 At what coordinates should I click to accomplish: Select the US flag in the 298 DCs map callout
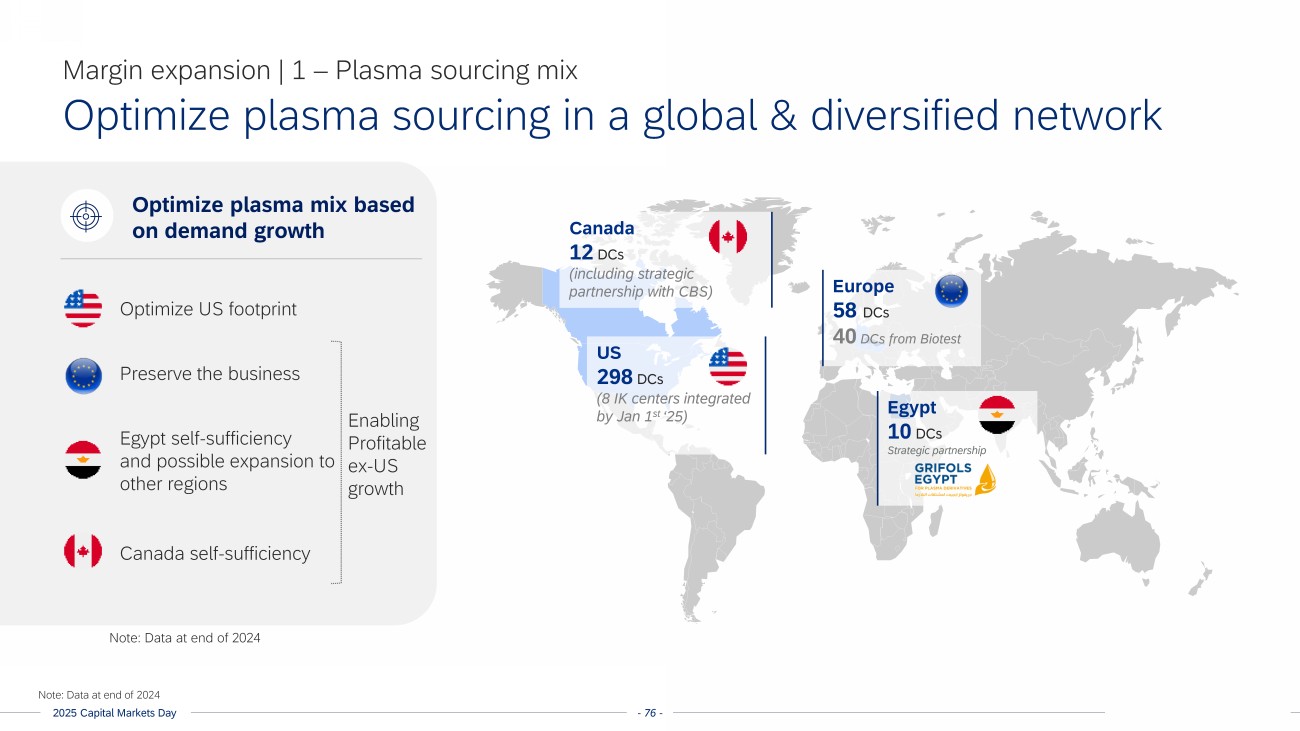(728, 367)
